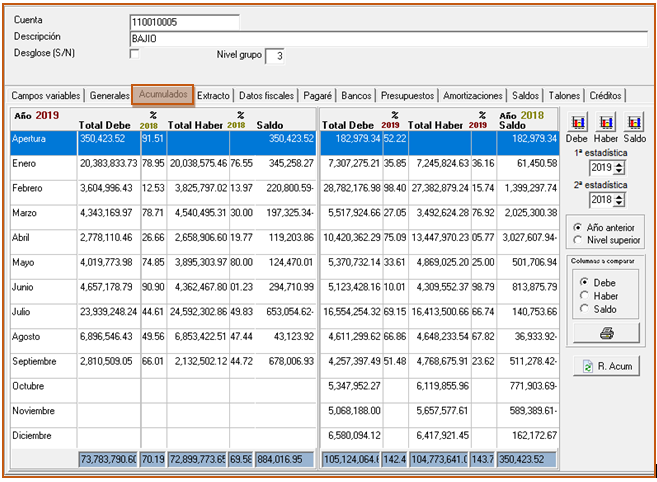
Task: Select the Mayo row label
Action: [23, 262]
